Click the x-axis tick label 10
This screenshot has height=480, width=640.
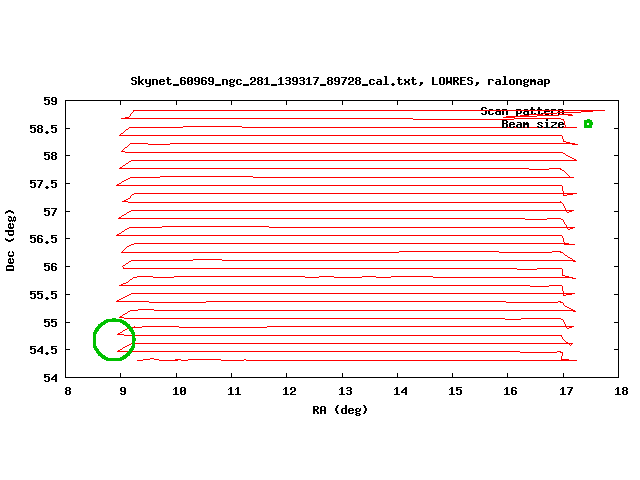pos(177,392)
